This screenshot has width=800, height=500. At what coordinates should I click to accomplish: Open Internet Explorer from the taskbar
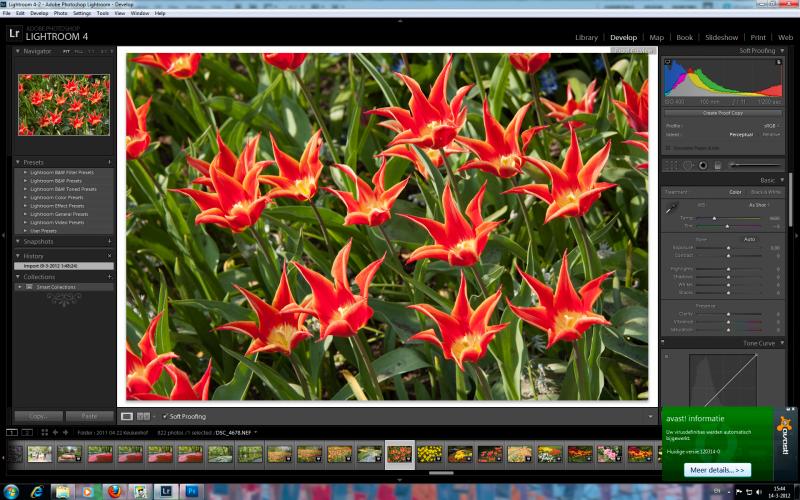click(37, 492)
